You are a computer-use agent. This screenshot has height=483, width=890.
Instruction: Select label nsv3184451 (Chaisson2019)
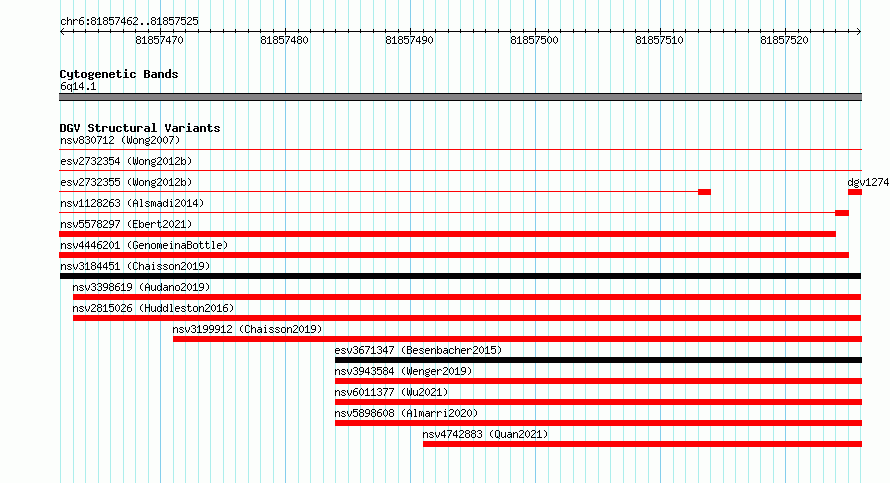click(135, 266)
